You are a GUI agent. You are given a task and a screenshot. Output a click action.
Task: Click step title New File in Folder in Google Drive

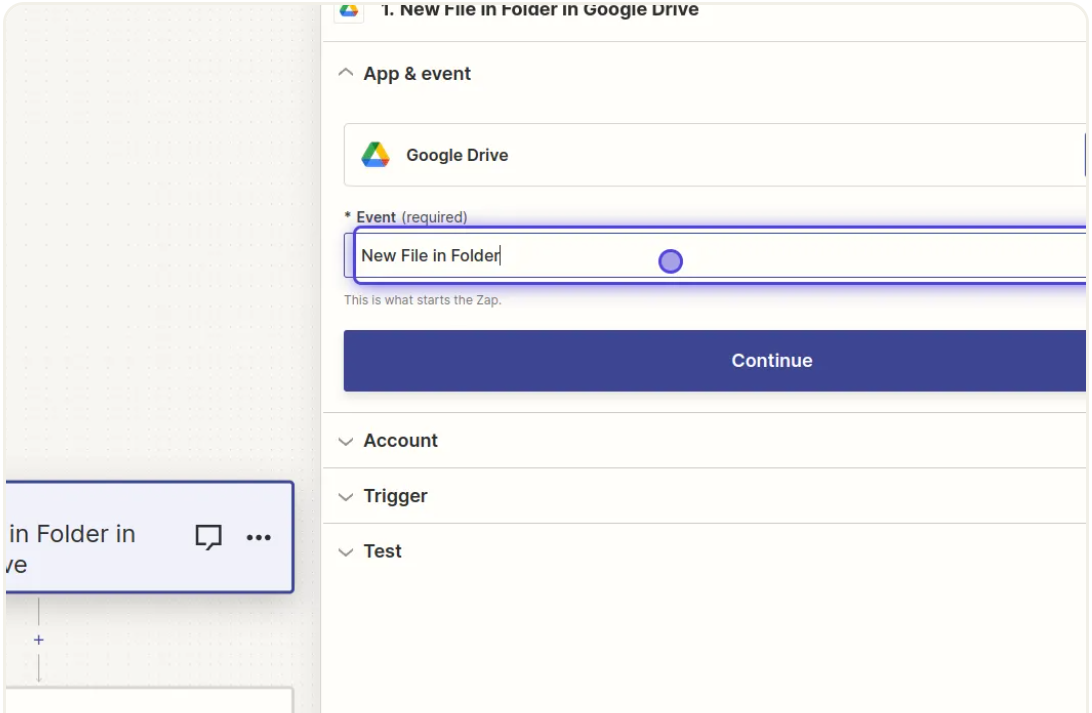(539, 10)
